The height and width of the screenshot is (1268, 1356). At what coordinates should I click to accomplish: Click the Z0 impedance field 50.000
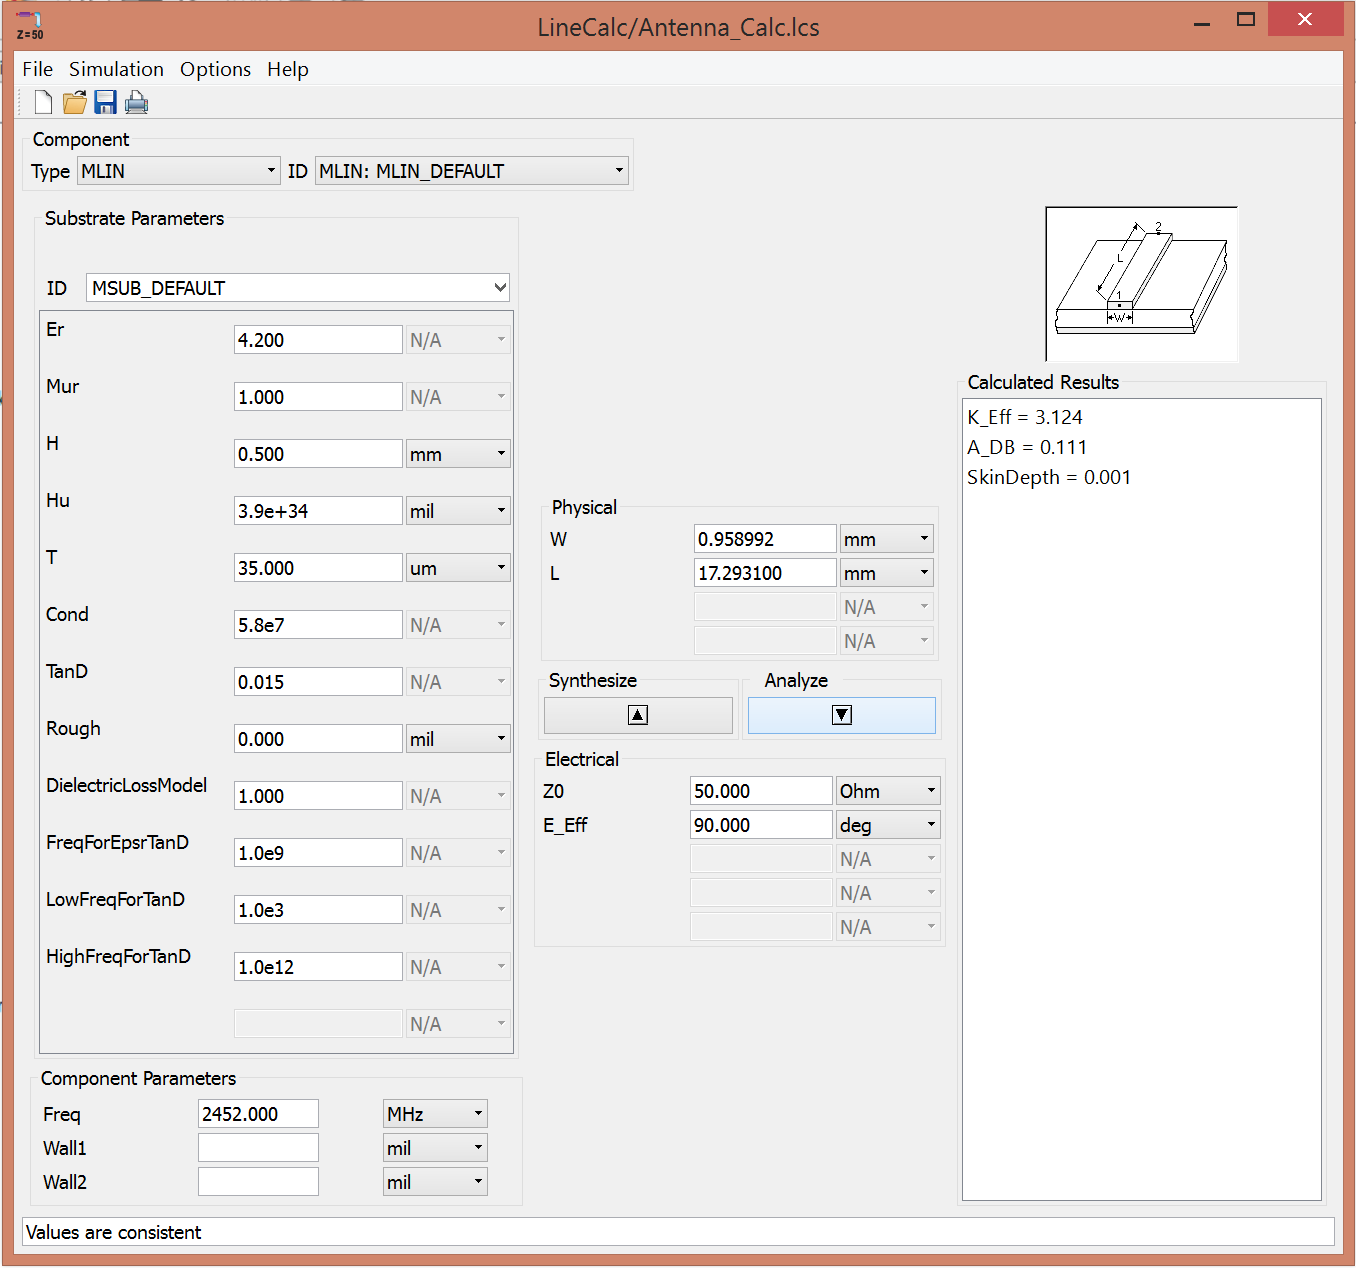pos(761,791)
